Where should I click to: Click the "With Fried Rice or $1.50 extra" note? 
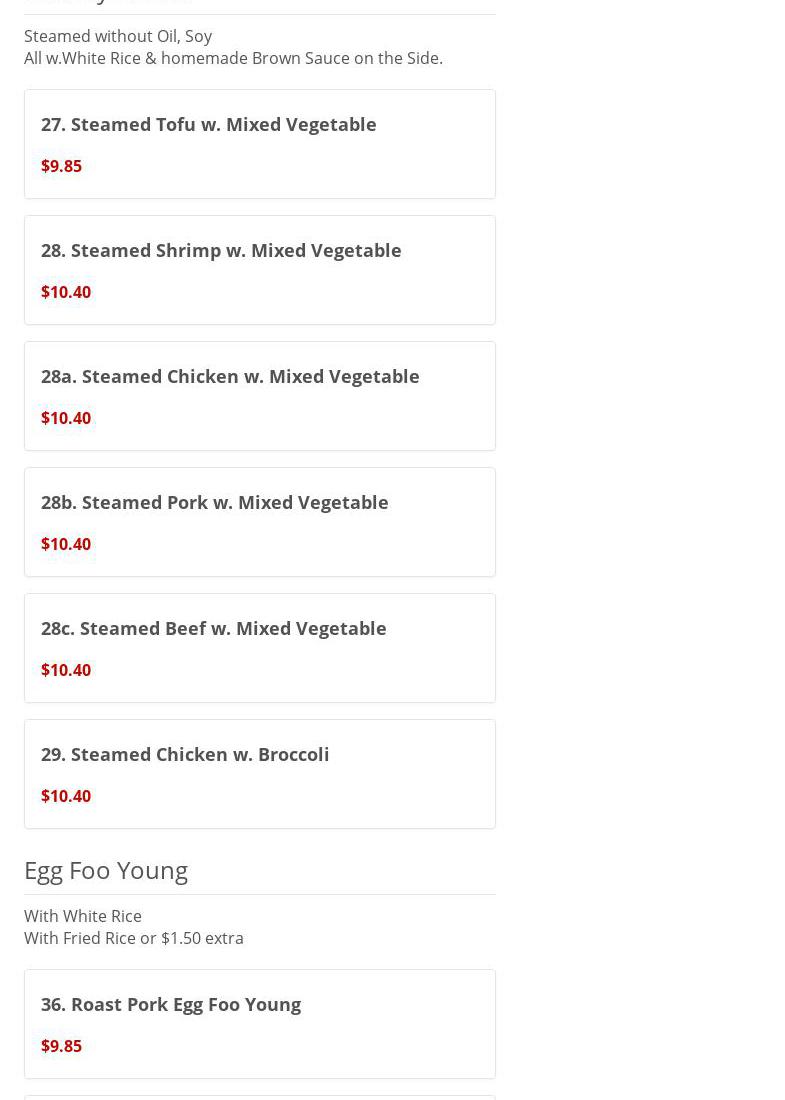(x=134, y=938)
